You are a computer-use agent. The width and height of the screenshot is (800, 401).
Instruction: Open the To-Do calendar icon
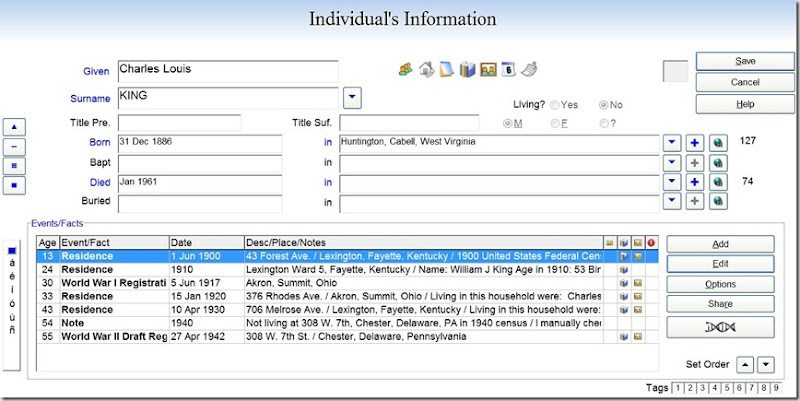(x=509, y=69)
